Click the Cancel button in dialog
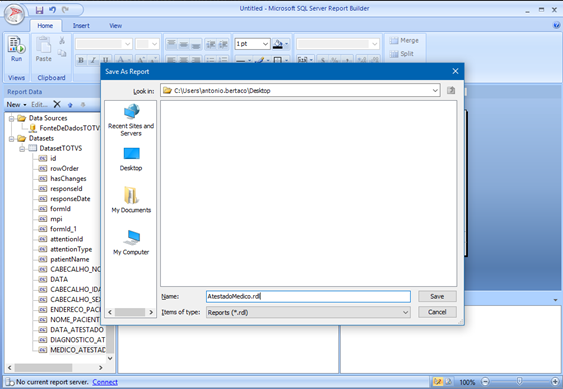Screen dimensions: 563x389 click(x=437, y=312)
